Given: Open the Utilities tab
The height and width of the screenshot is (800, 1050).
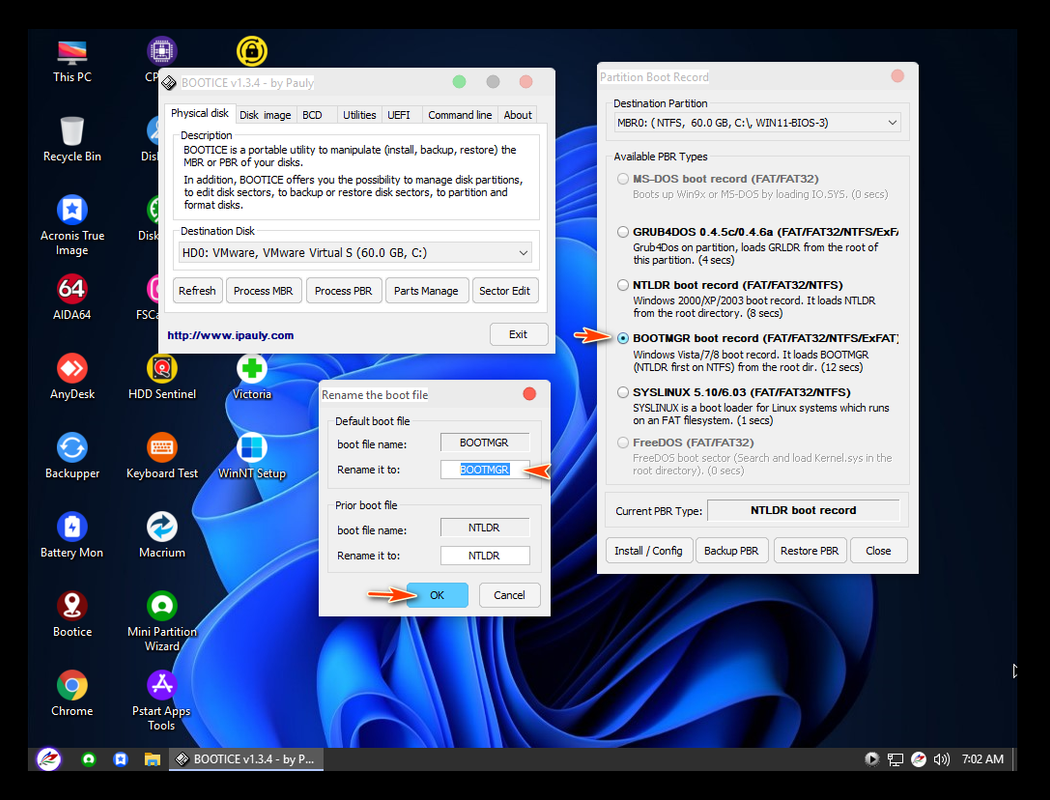Looking at the screenshot, I should (x=360, y=115).
